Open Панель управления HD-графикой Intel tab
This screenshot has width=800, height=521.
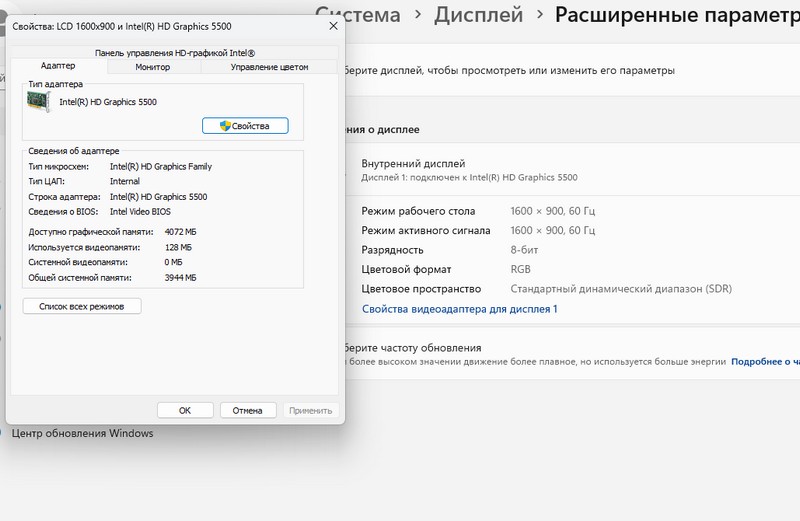(174, 52)
